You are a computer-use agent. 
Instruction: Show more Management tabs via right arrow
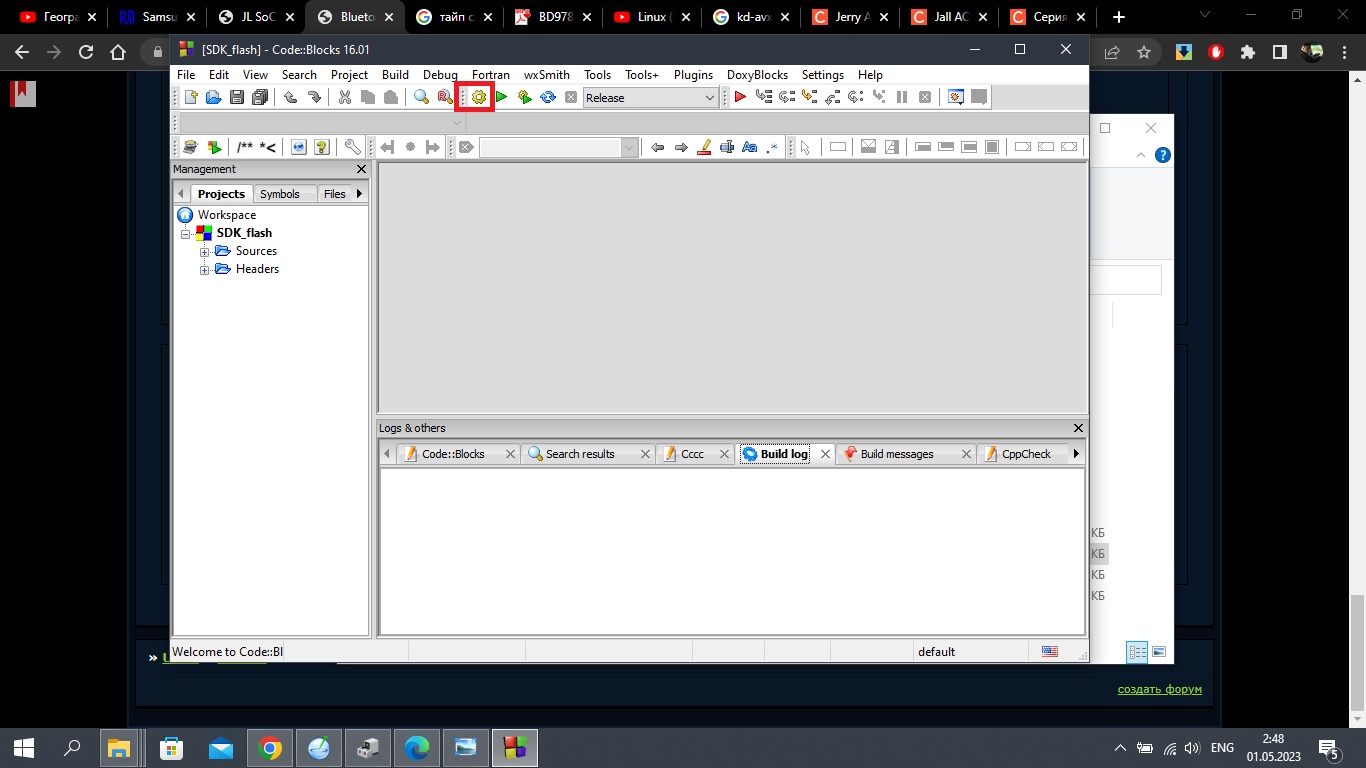click(359, 193)
